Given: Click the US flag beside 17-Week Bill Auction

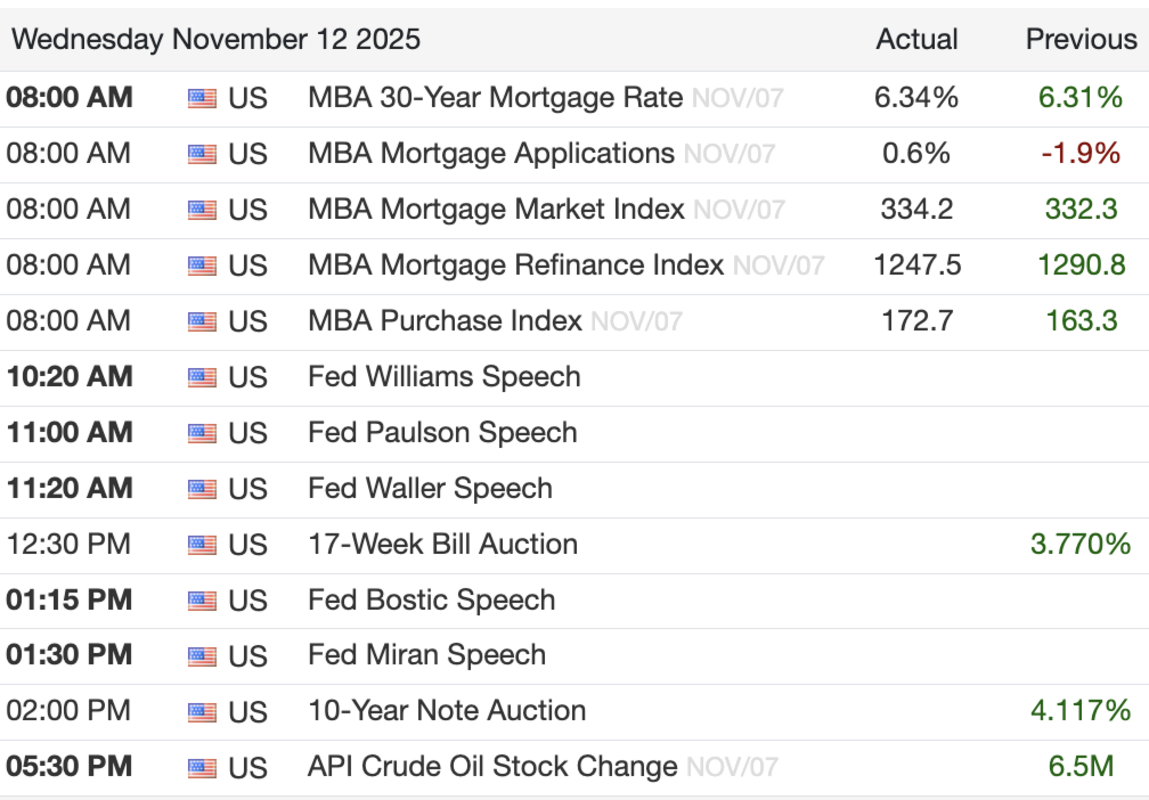Looking at the screenshot, I should click(x=202, y=545).
